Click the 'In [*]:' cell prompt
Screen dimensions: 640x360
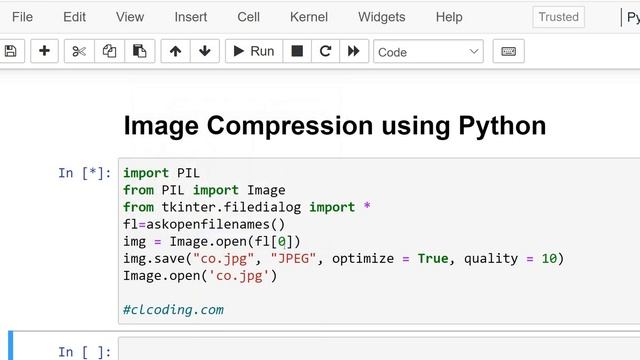click(x=84, y=173)
